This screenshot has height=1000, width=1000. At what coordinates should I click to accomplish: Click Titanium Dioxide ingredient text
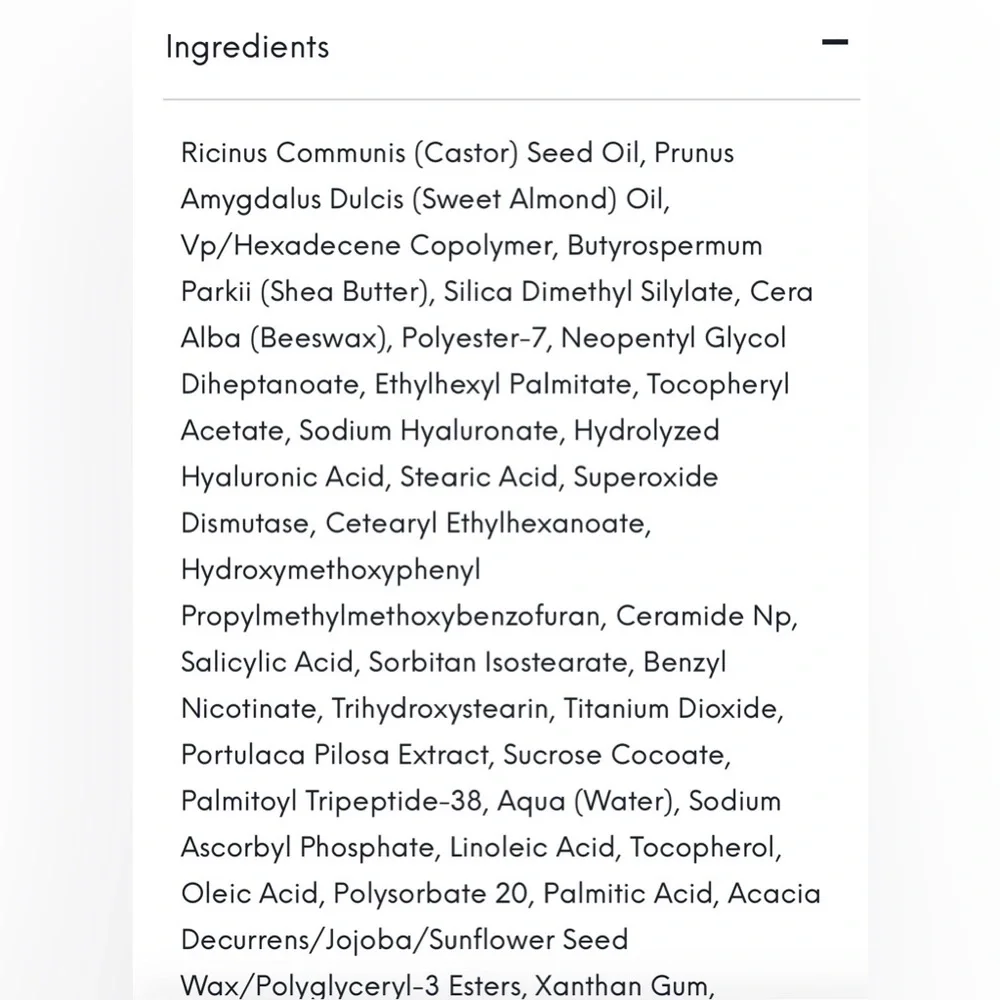click(673, 709)
